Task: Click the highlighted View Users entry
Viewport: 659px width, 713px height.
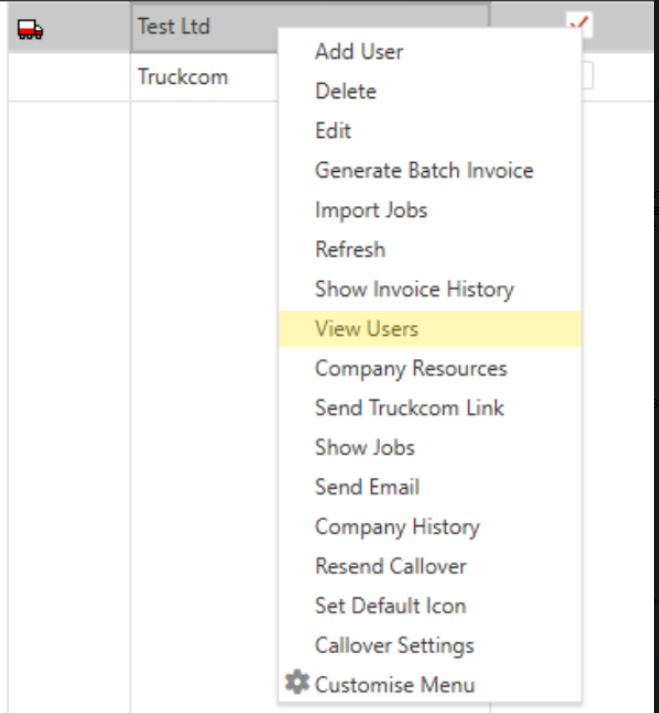Action: pyautogui.click(x=366, y=328)
